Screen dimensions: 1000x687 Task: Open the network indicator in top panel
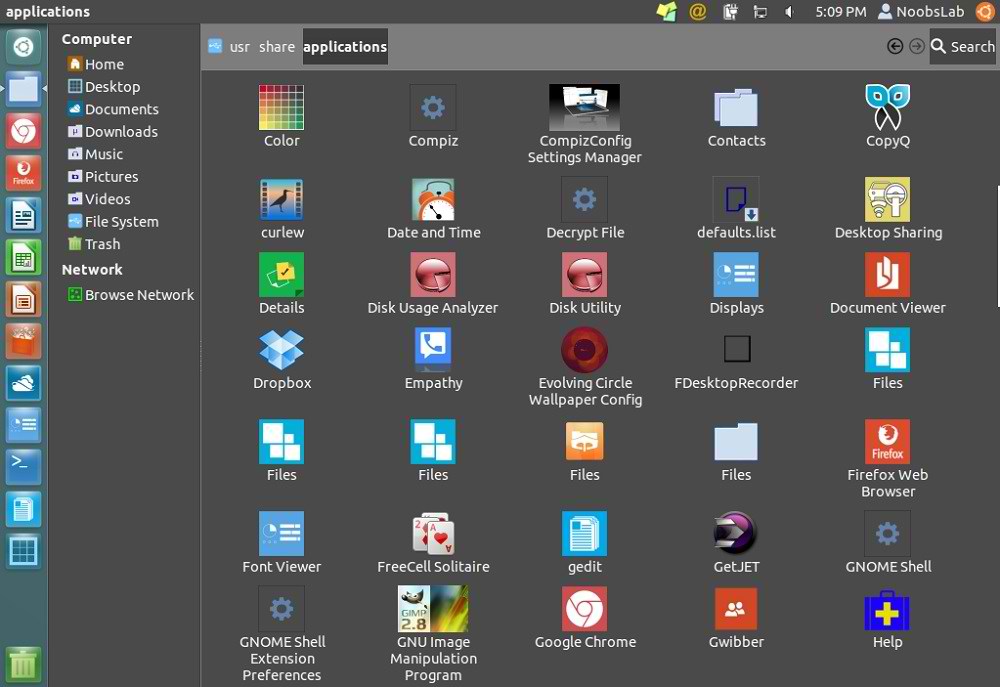(760, 11)
